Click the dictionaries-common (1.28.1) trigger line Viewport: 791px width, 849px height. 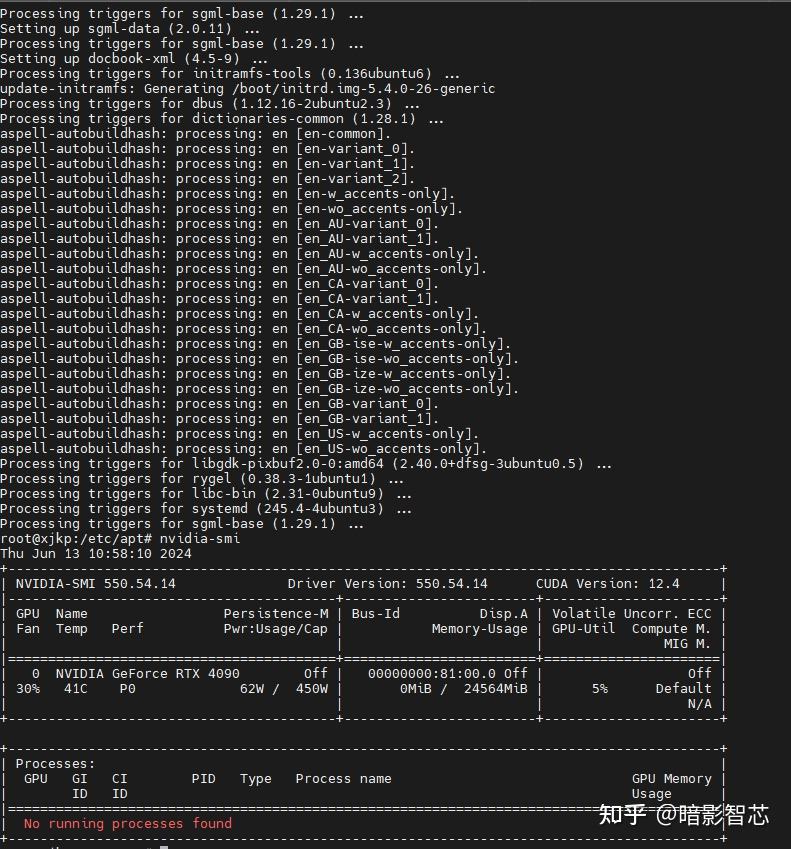(222, 119)
